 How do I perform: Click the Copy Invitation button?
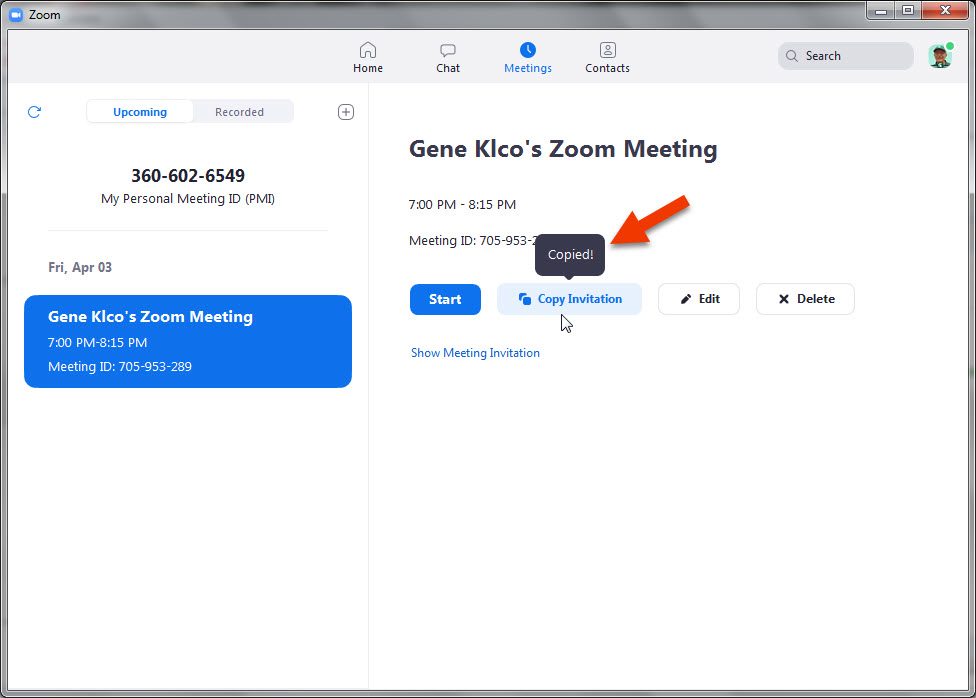click(570, 299)
